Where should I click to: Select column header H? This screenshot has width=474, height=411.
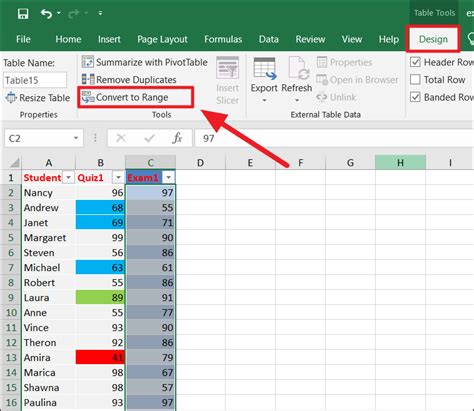[400, 163]
